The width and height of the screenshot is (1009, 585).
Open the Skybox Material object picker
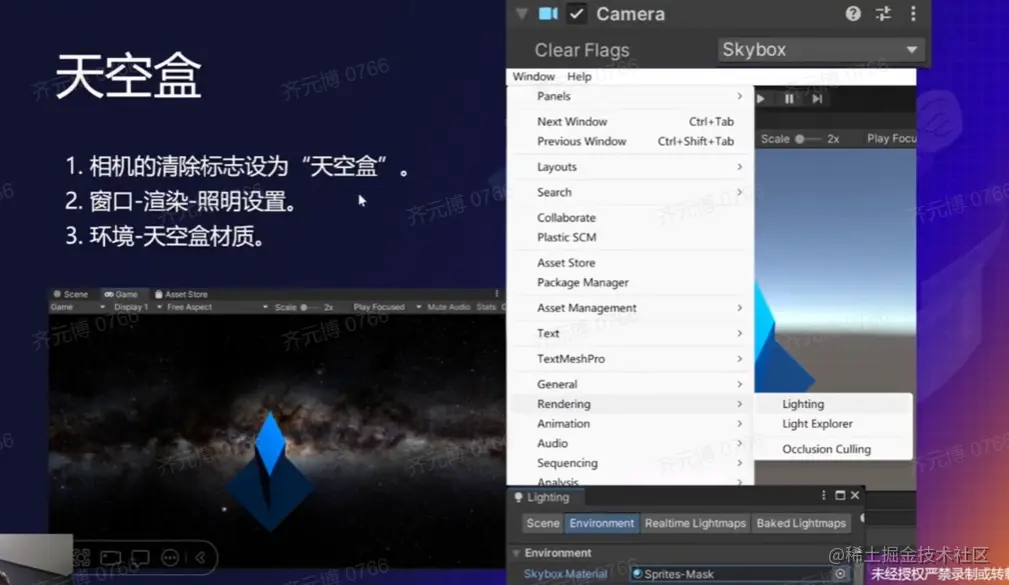pyautogui.click(x=840, y=573)
